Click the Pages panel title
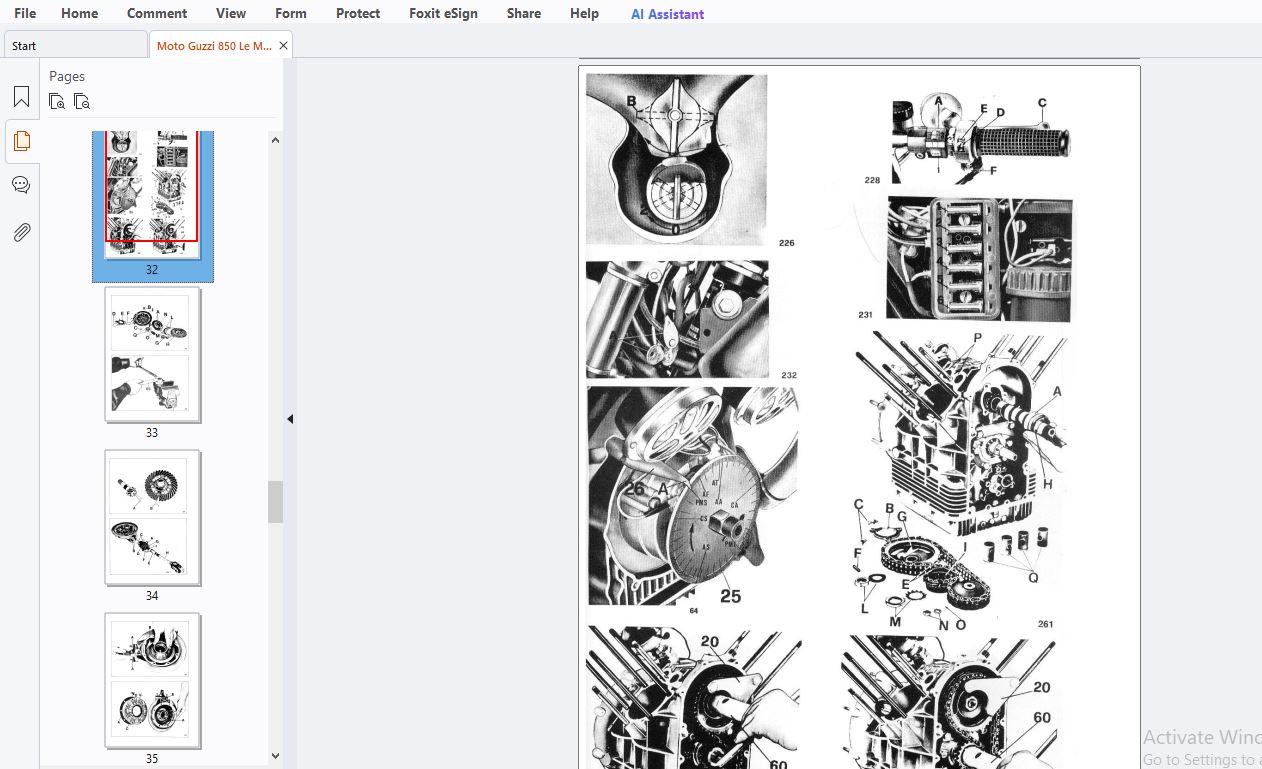The height and width of the screenshot is (769, 1262). click(67, 76)
